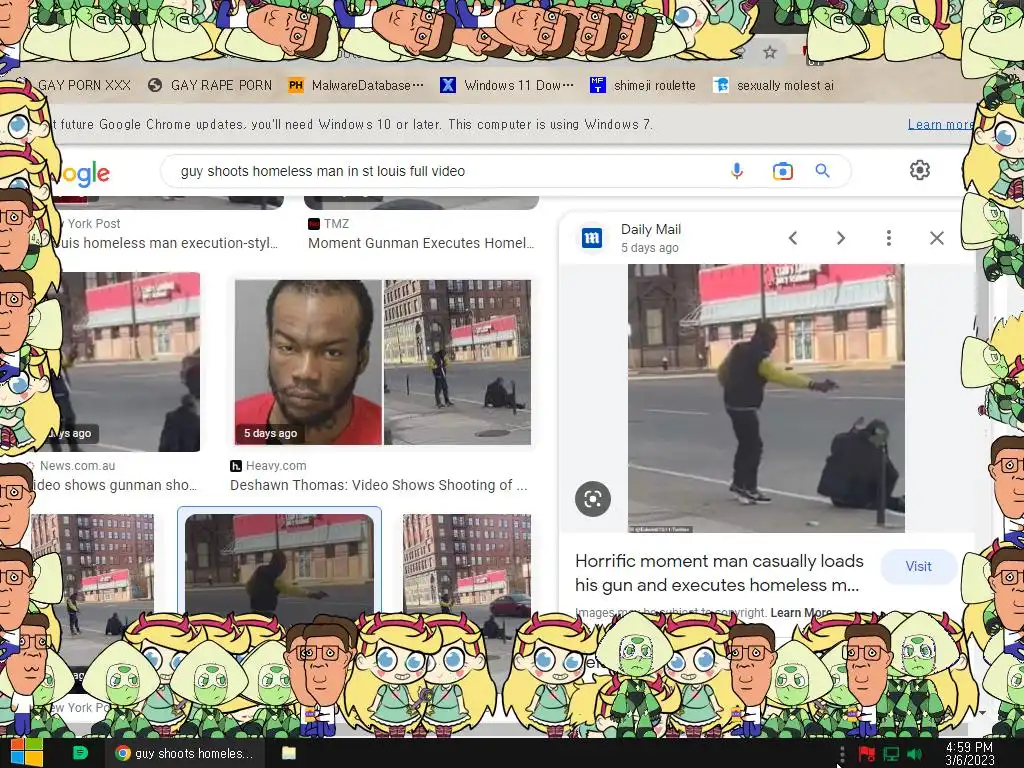The image size is (1024, 768).
Task: Open the Learn more link in Chrome update notice
Action: point(938,124)
